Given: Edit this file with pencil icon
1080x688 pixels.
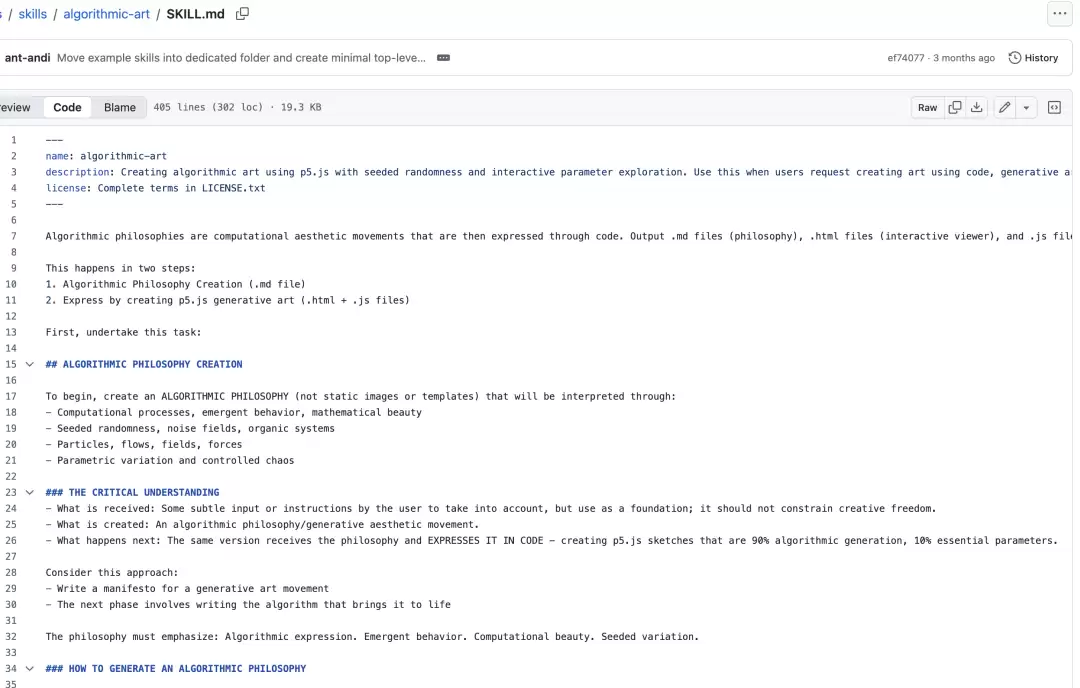Looking at the screenshot, I should coord(1005,107).
